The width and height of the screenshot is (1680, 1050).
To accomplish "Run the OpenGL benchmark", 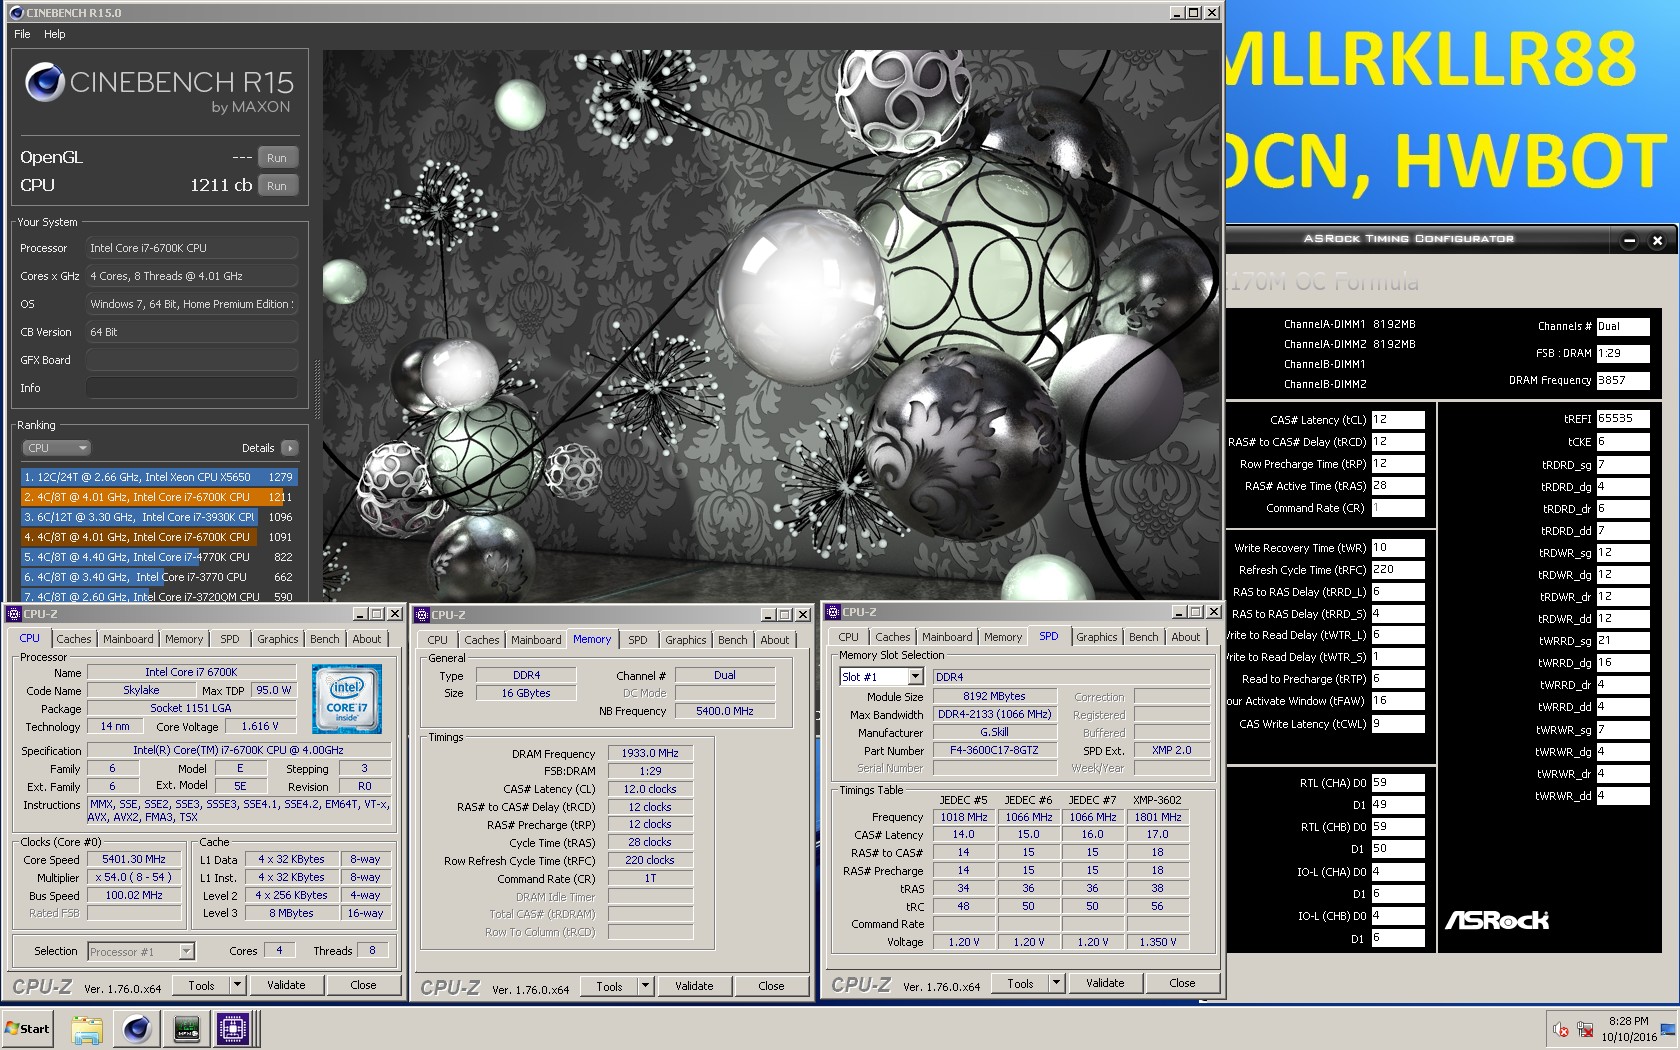I will (x=277, y=158).
